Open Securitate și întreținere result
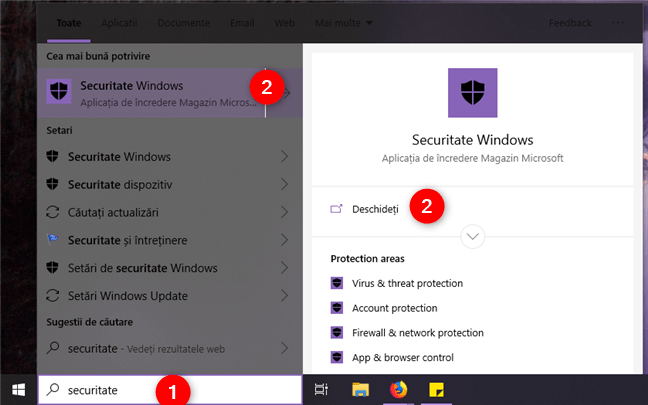 127,240
